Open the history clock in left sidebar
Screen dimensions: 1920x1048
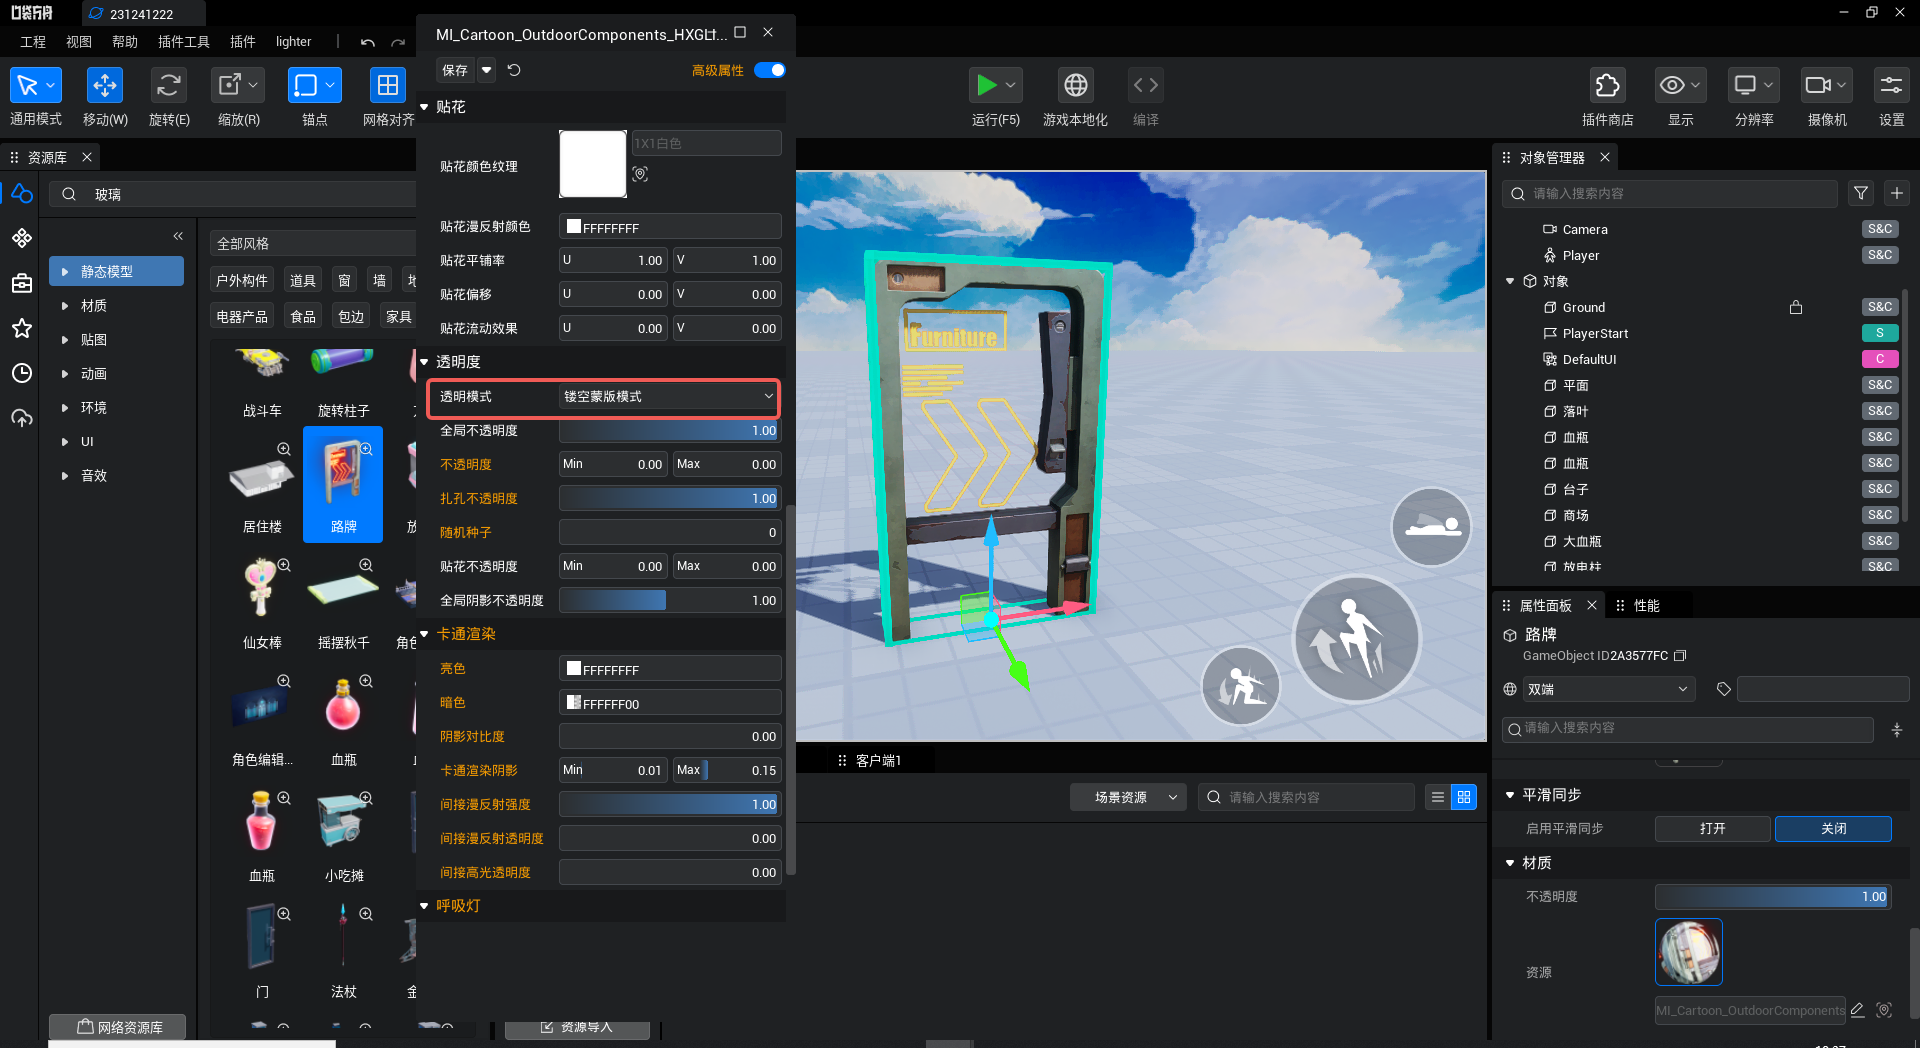[x=22, y=373]
